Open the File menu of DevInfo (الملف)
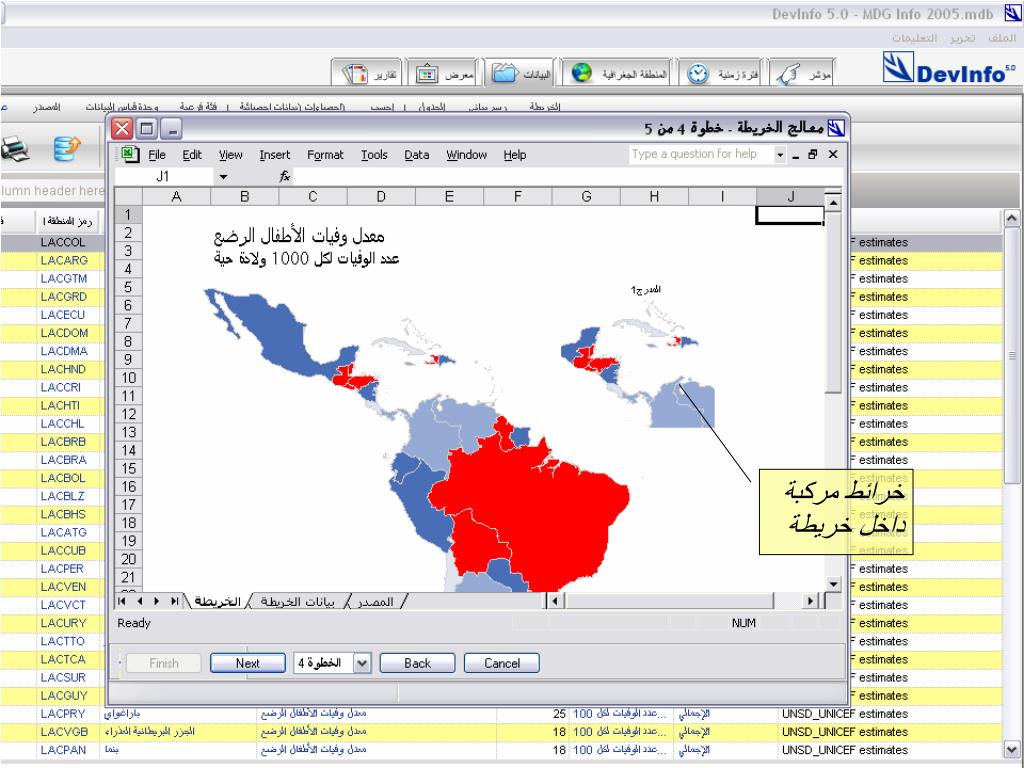This screenshot has height=768, width=1024. (x=1002, y=38)
